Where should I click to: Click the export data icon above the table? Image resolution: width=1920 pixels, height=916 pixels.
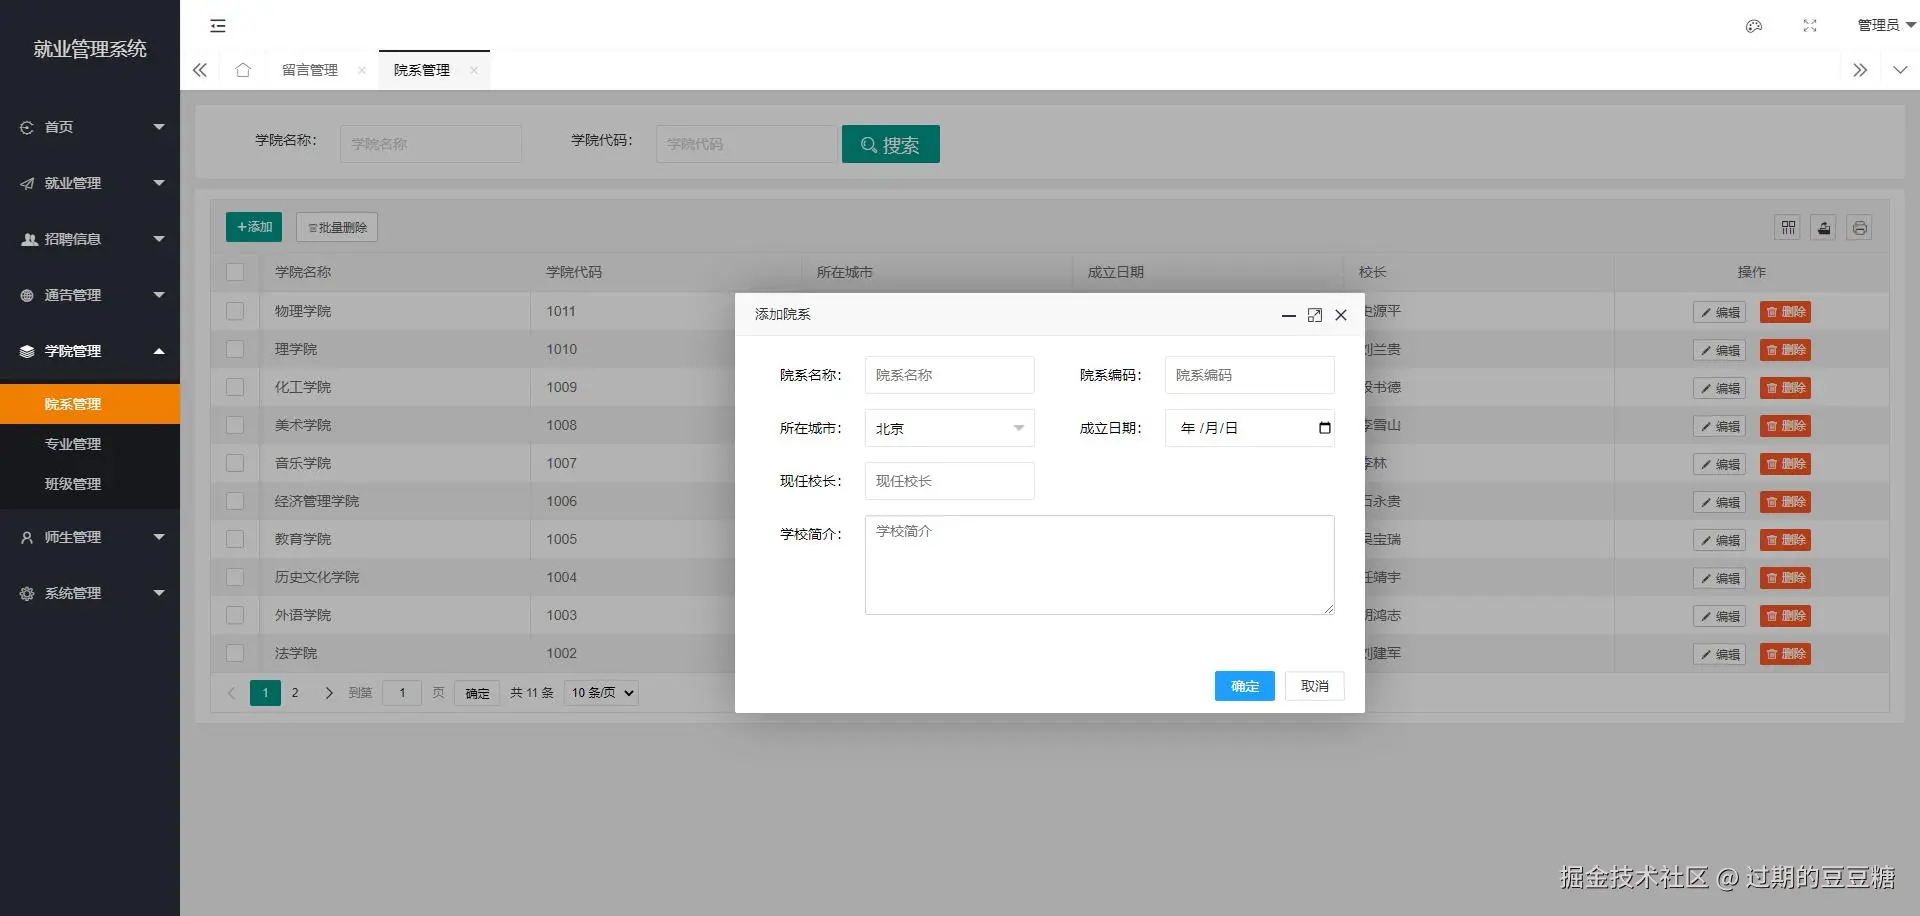coord(1823,227)
